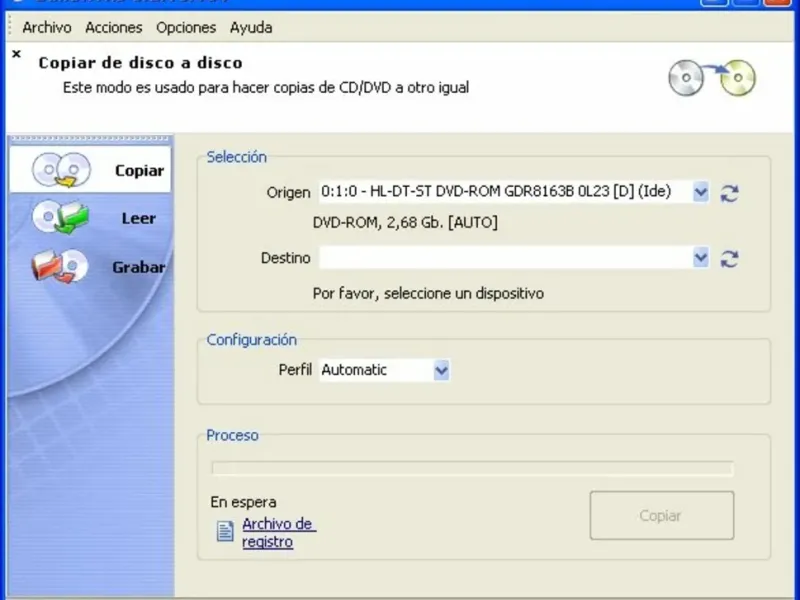Viewport: 800px width, 600px height.
Task: Open the Archivo menu
Action: tap(46, 28)
